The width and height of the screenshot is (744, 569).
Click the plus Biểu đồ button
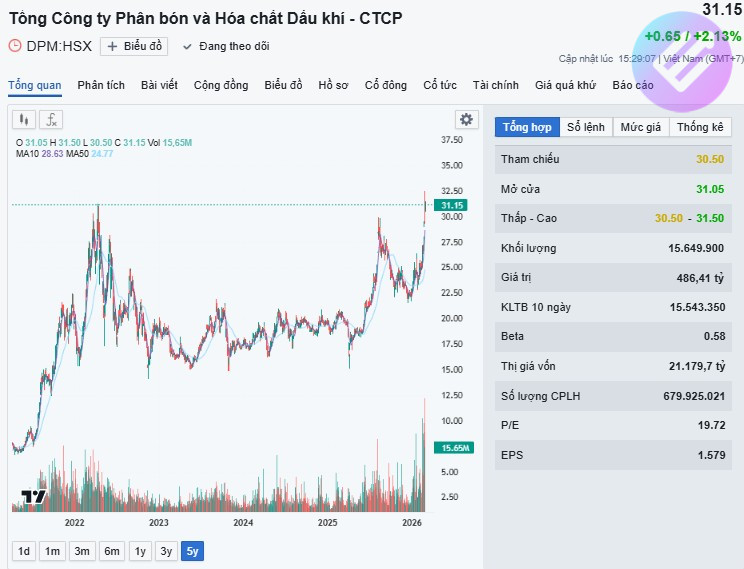135,46
